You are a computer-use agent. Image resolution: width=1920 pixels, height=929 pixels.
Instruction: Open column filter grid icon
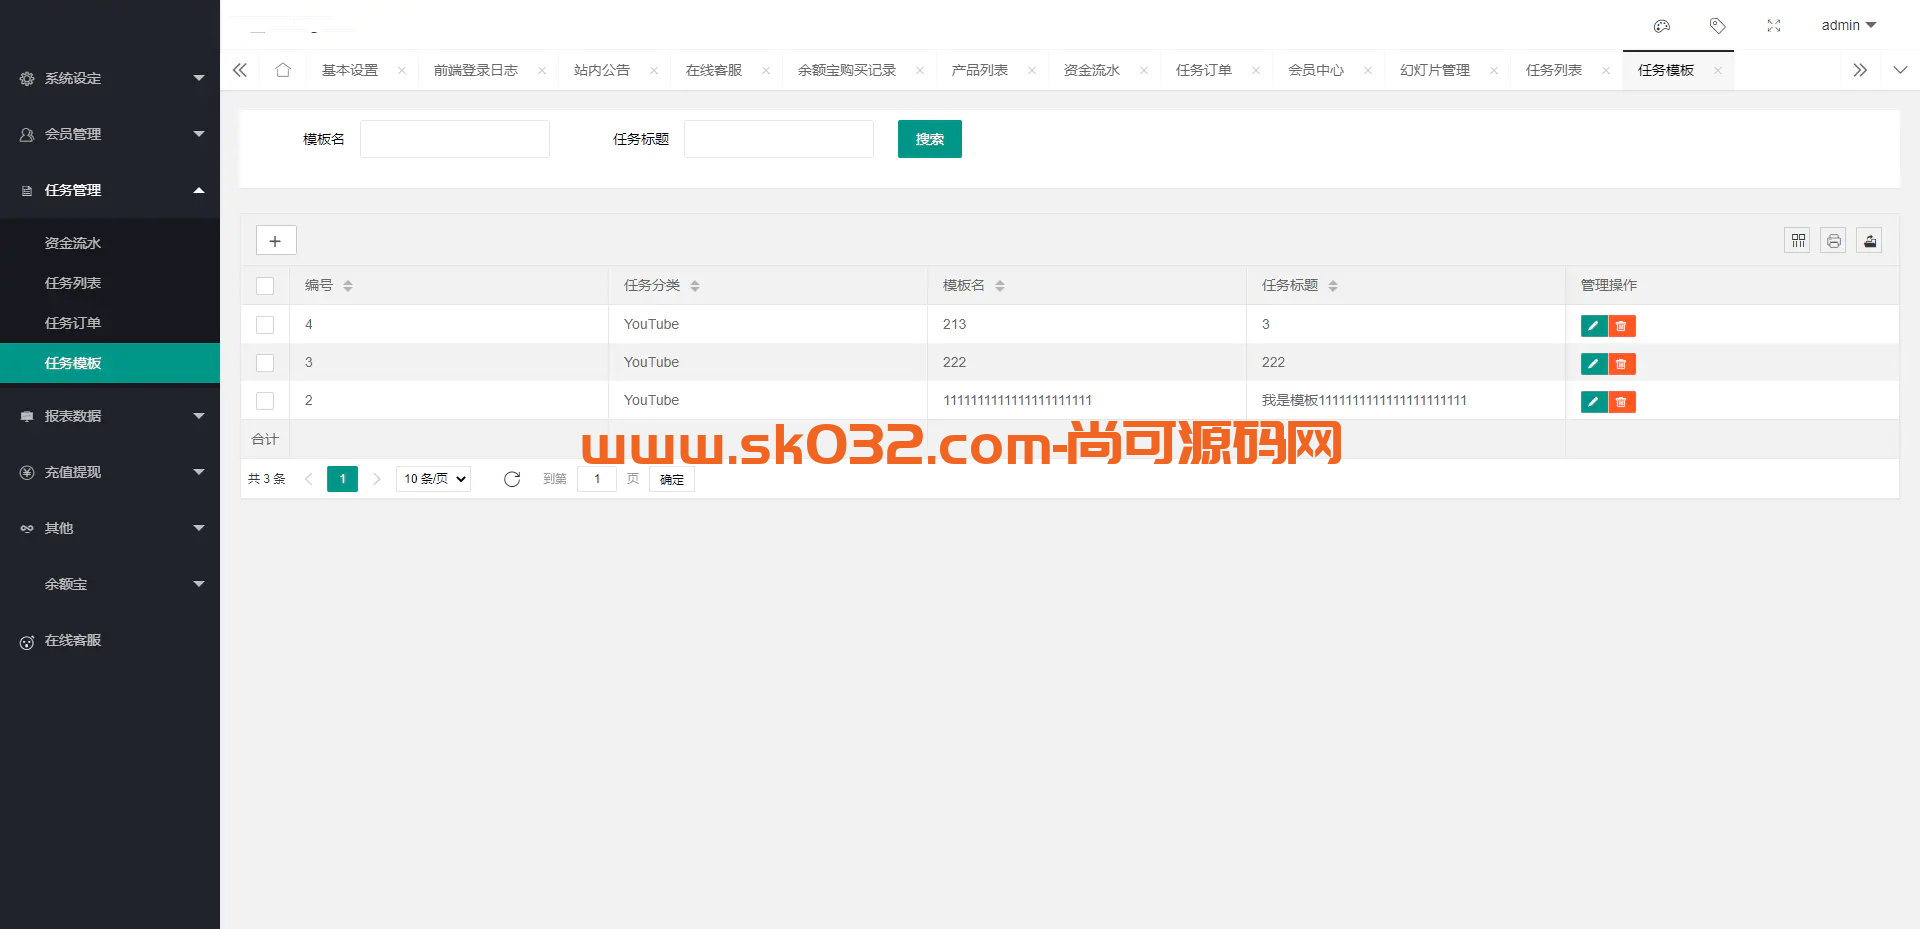click(1797, 240)
